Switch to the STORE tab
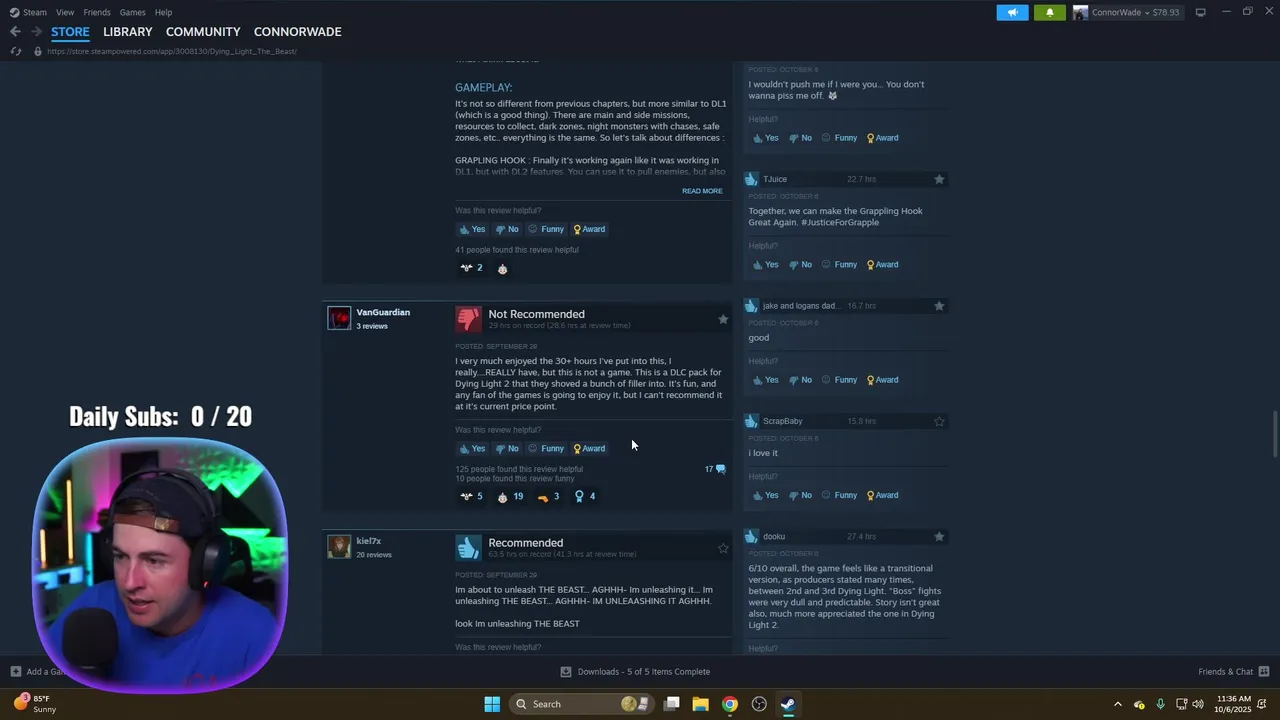Screen dimensions: 1280x720 click(x=70, y=32)
